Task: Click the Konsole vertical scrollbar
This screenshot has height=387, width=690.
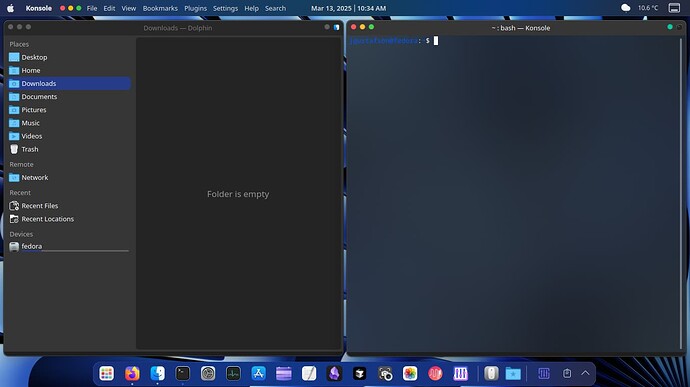Action: (682, 194)
